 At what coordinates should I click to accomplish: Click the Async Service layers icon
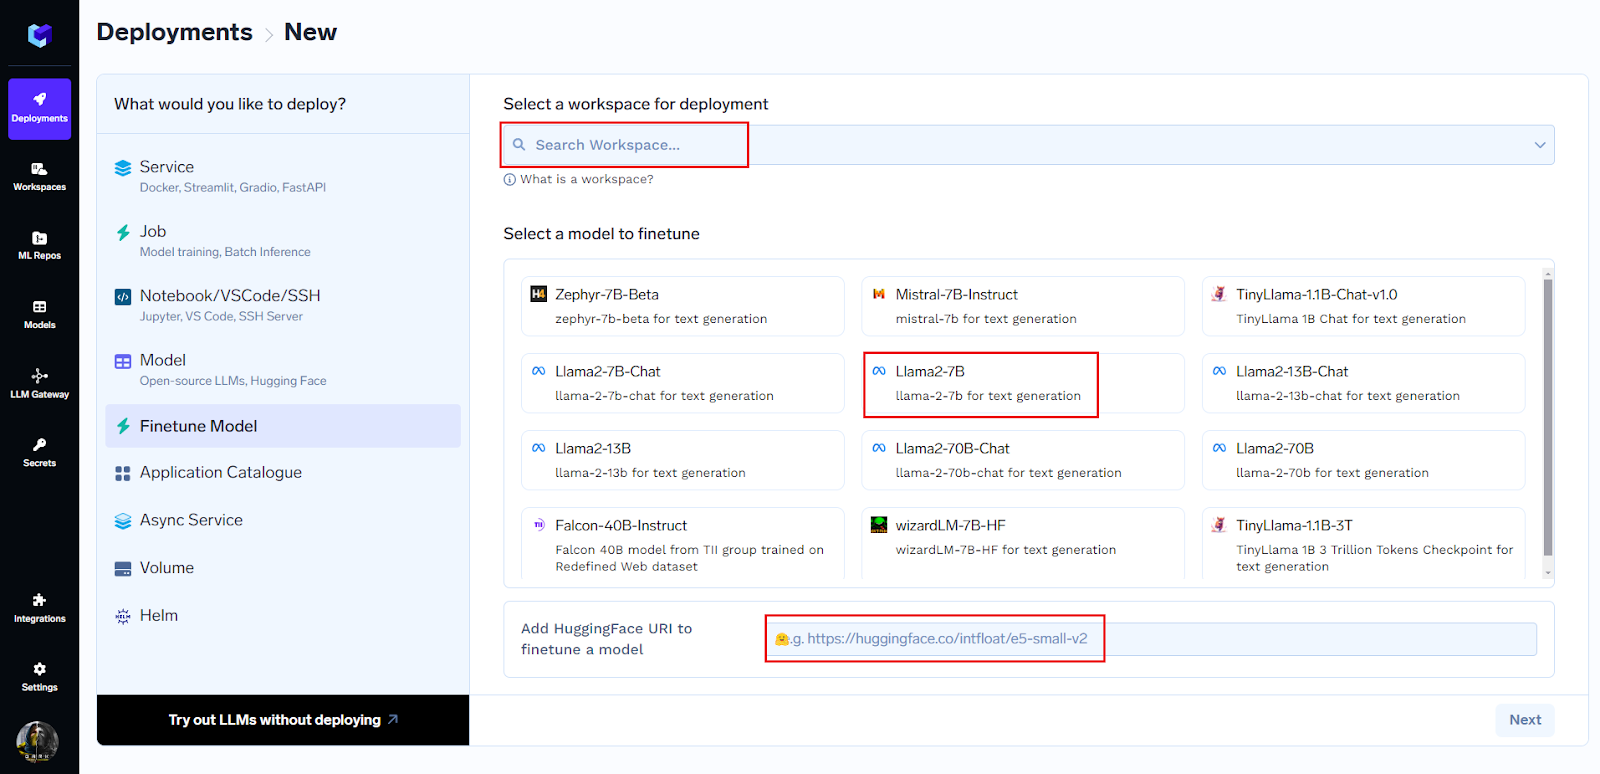click(x=123, y=521)
